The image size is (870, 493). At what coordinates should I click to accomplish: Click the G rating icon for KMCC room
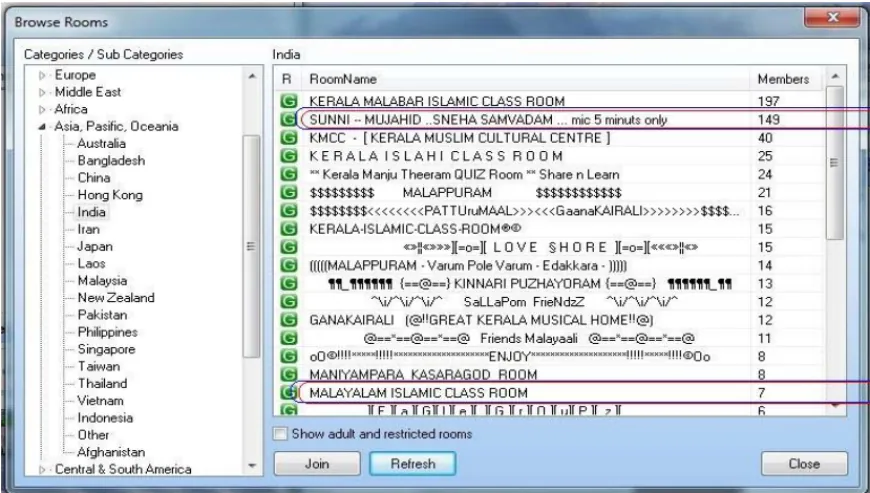click(288, 137)
